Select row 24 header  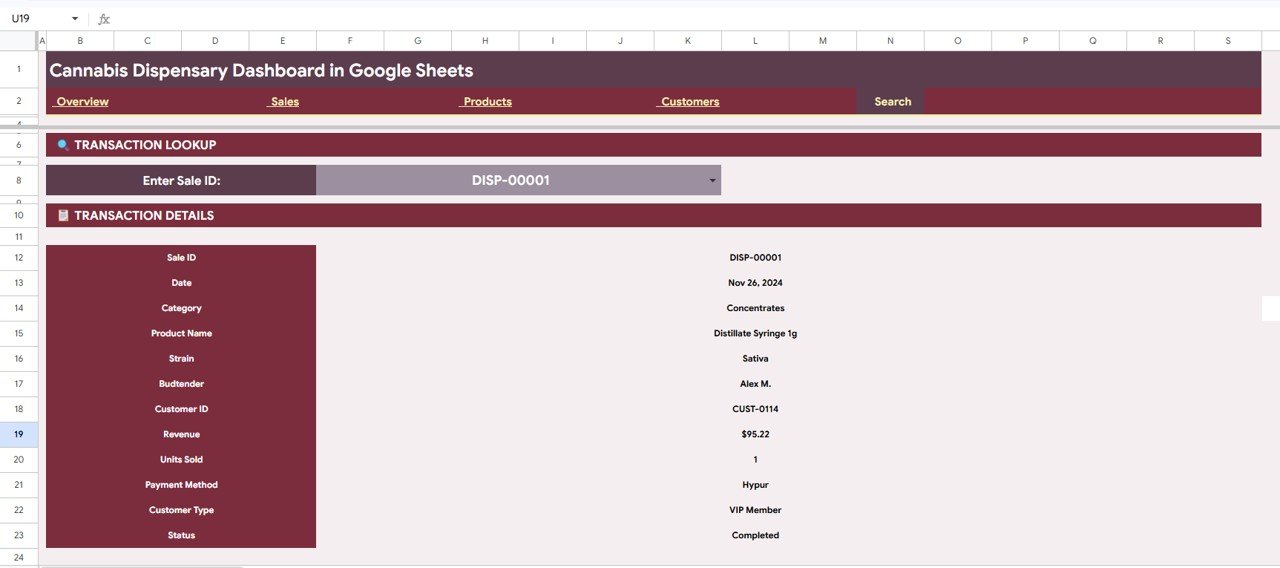pos(19,557)
